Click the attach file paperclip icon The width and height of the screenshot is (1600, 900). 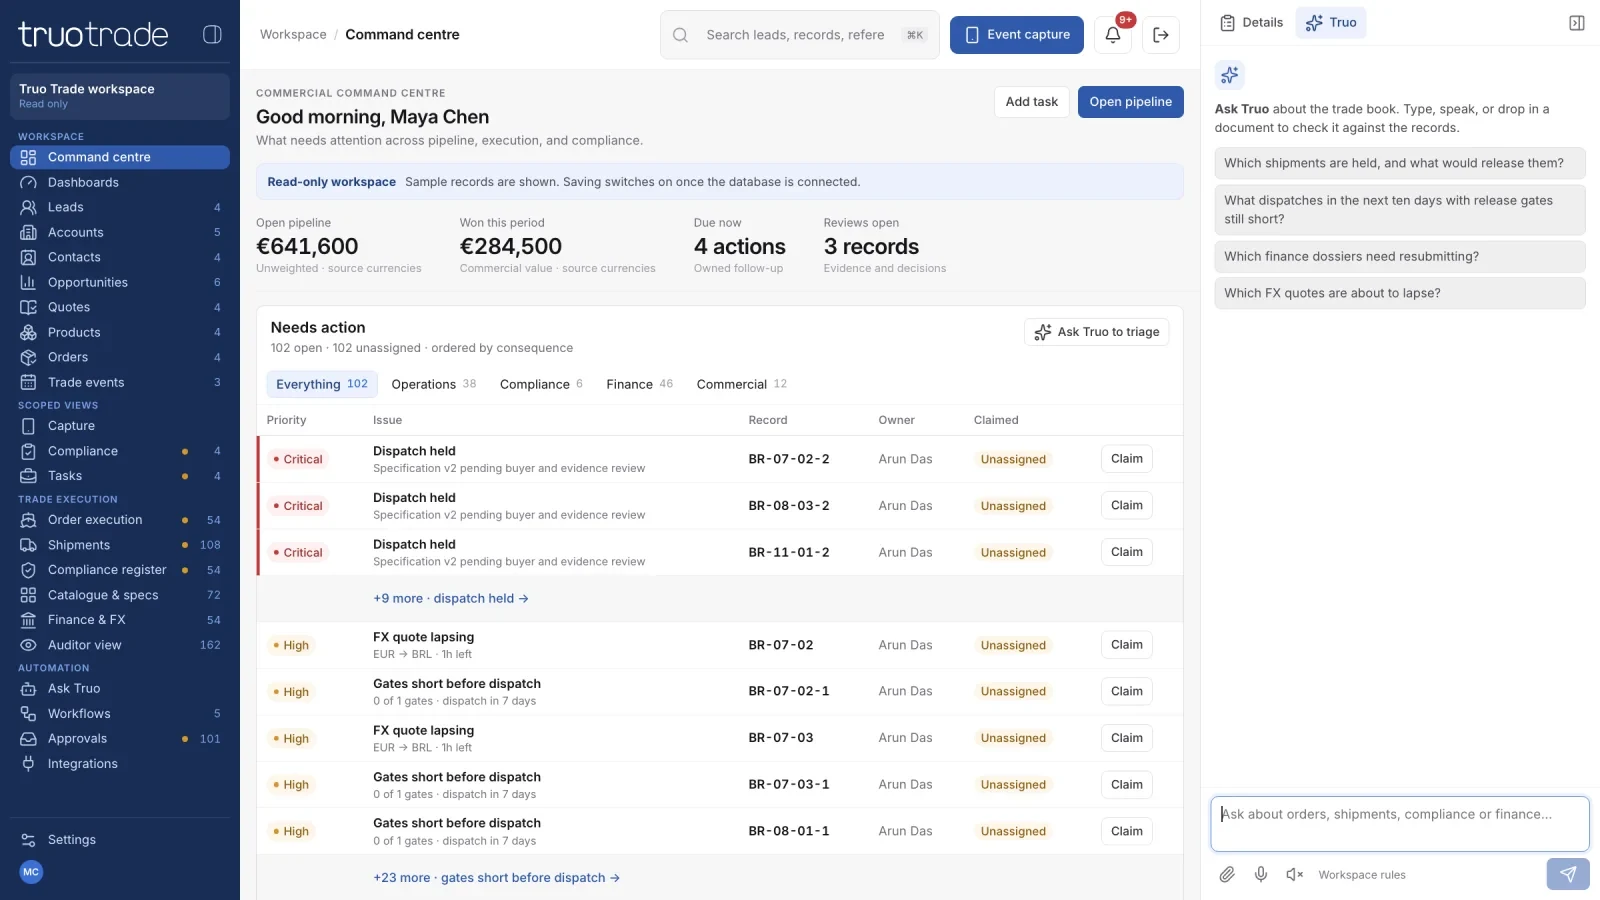[1227, 875]
